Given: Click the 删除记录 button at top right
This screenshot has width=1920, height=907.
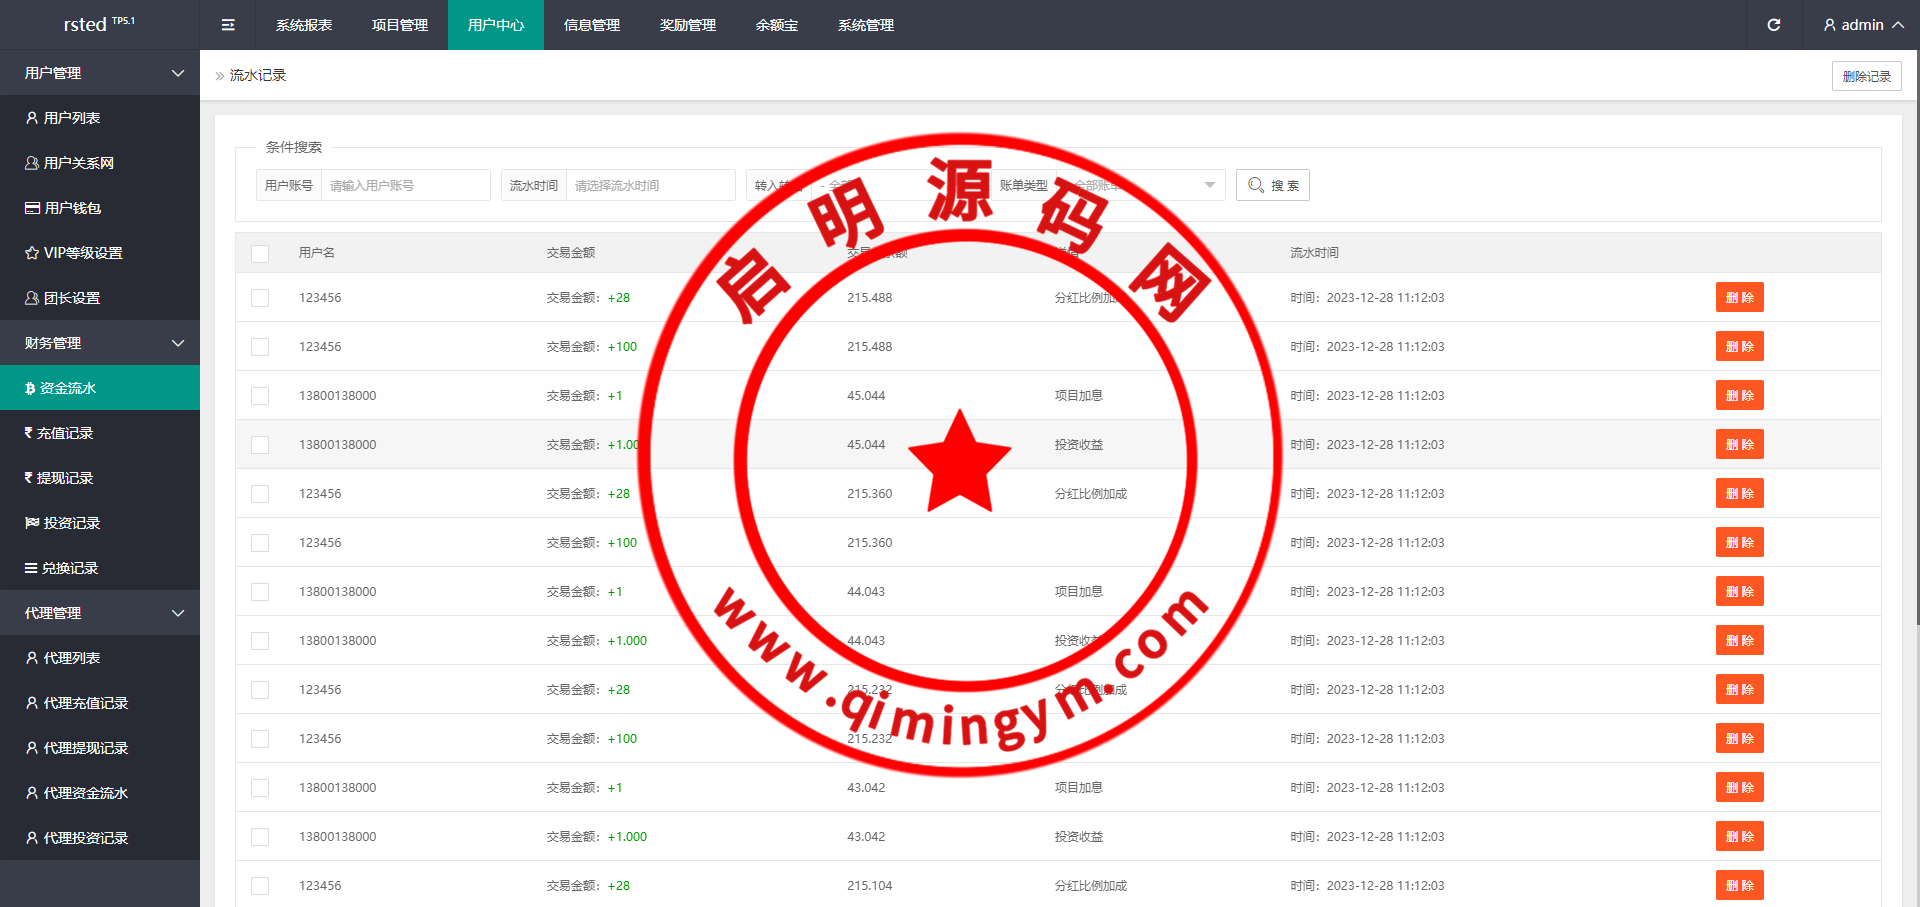Looking at the screenshot, I should click(x=1866, y=76).
